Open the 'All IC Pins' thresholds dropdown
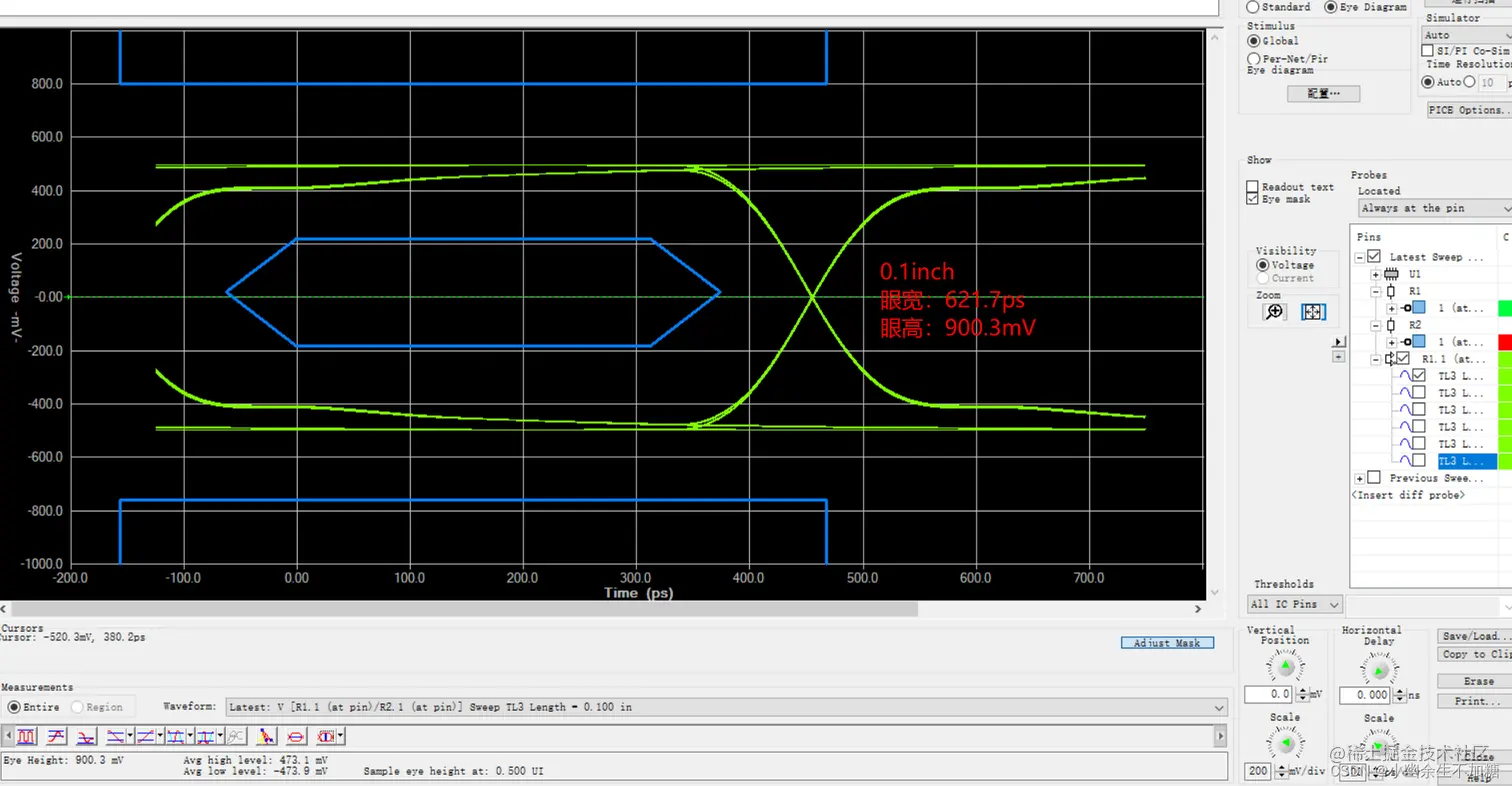The height and width of the screenshot is (786, 1512). coord(1295,604)
